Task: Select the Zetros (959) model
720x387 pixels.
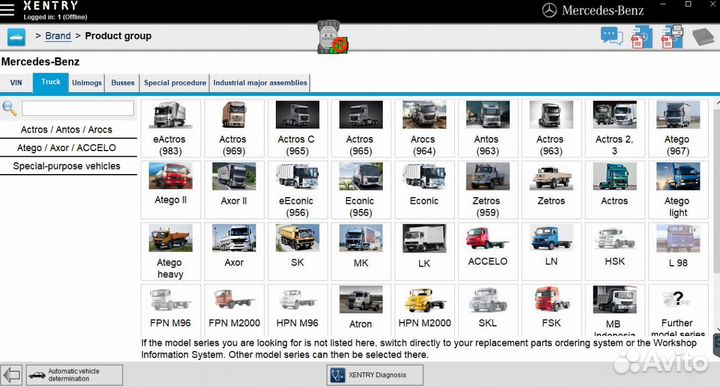Action: click(488, 190)
